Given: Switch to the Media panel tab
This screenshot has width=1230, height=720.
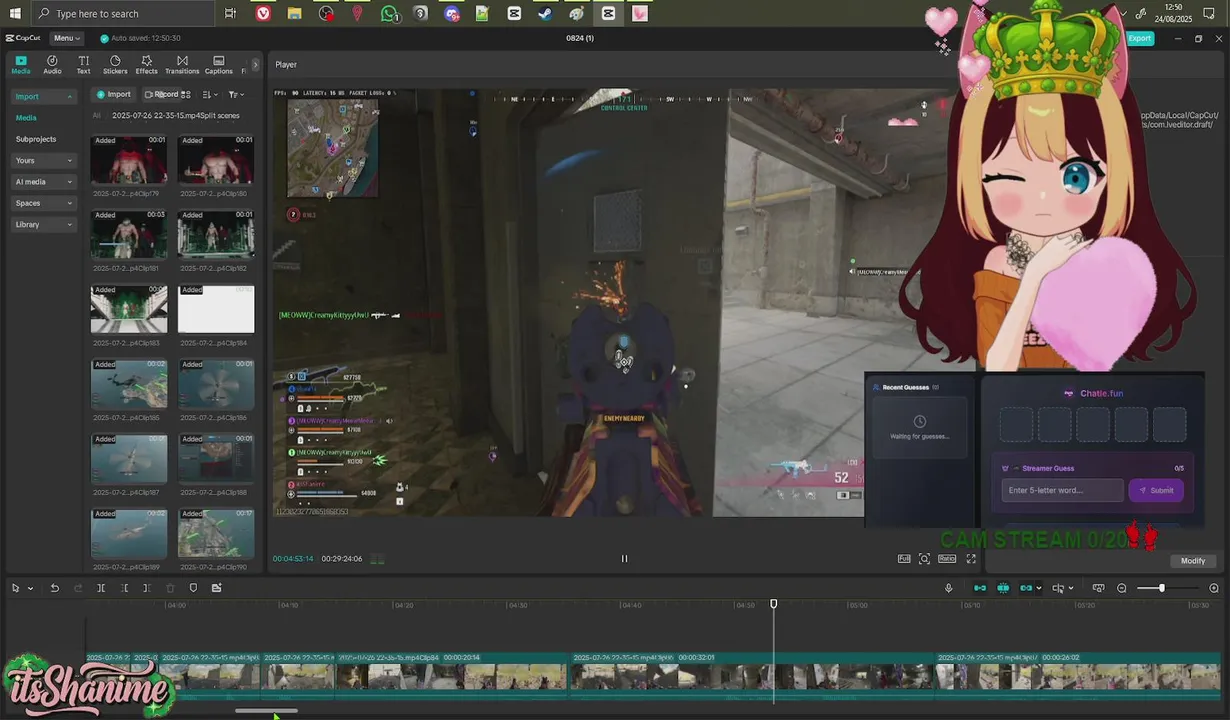Looking at the screenshot, I should pos(21,65).
